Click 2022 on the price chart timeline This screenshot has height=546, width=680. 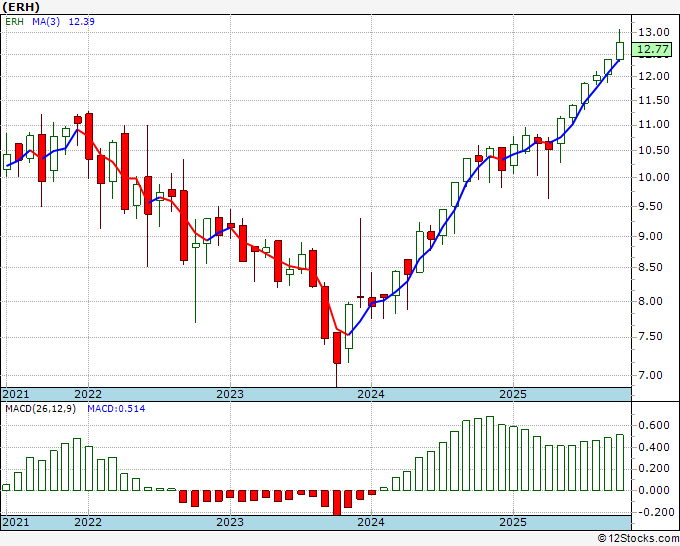point(88,394)
